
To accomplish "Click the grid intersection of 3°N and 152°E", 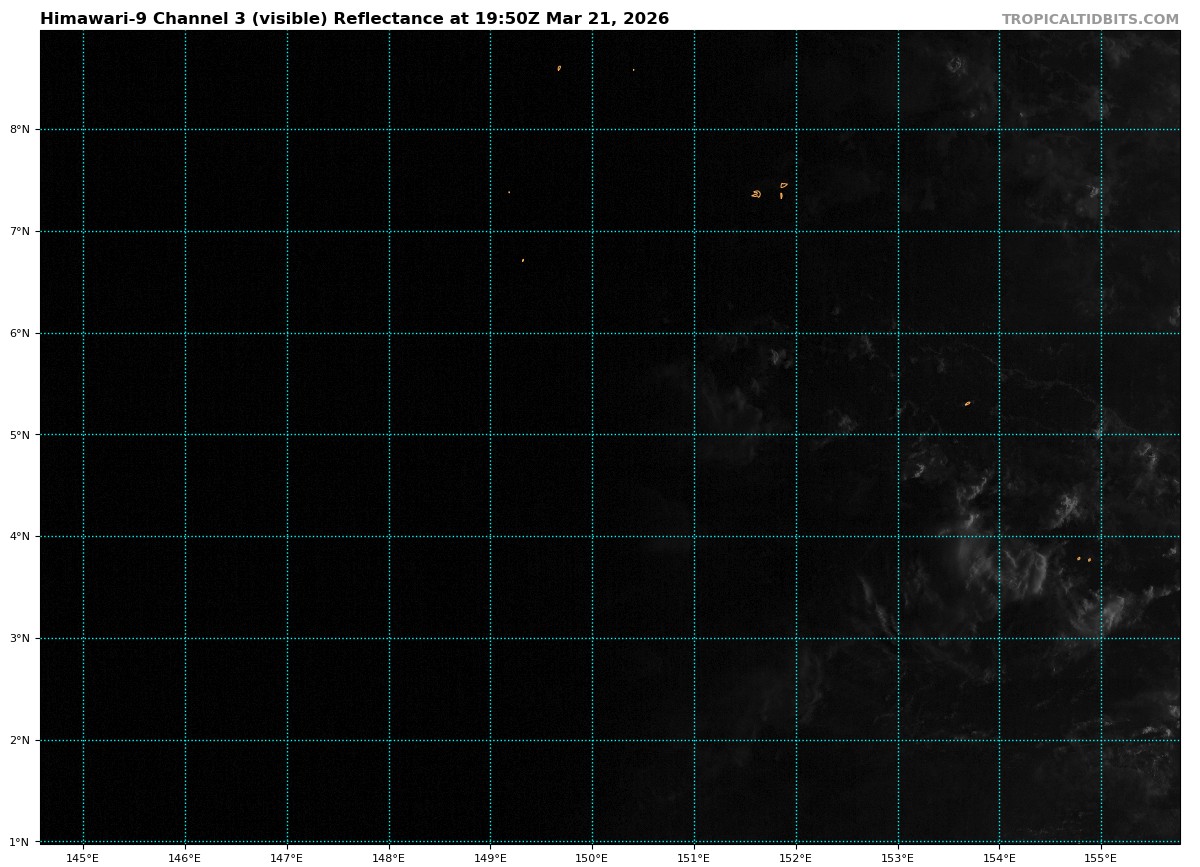I will pyautogui.click(x=796, y=638).
